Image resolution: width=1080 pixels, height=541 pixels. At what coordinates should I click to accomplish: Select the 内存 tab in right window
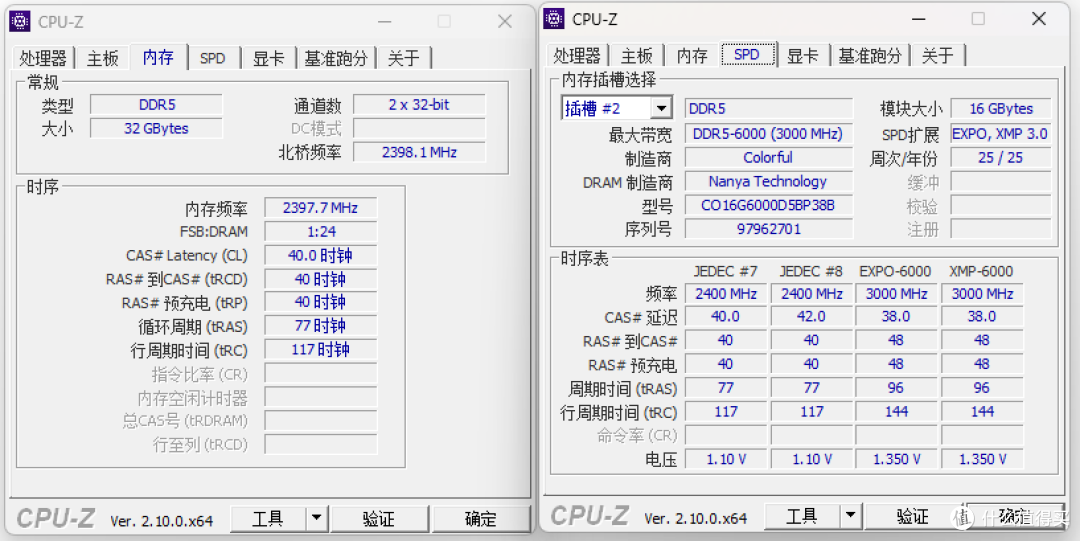pos(692,55)
